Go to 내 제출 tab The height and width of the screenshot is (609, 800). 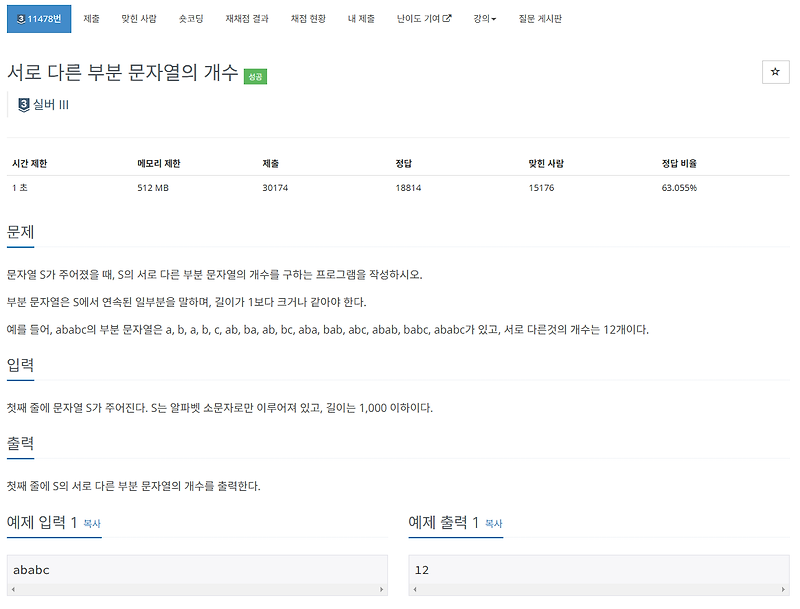tap(361, 19)
